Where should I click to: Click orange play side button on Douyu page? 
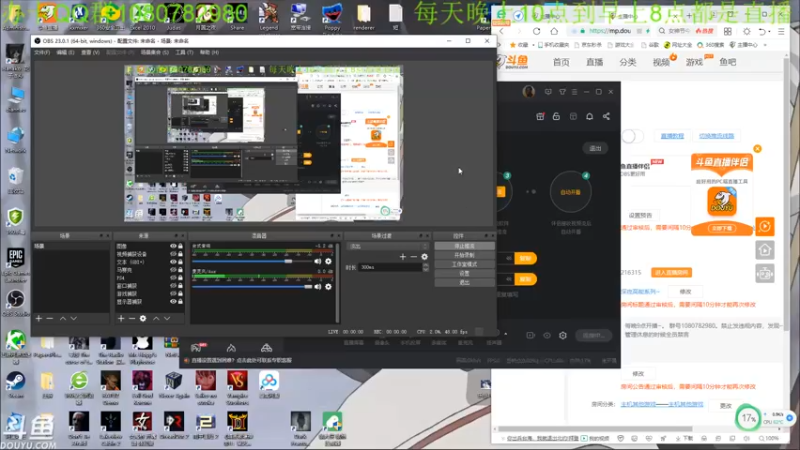pyautogui.click(x=764, y=227)
